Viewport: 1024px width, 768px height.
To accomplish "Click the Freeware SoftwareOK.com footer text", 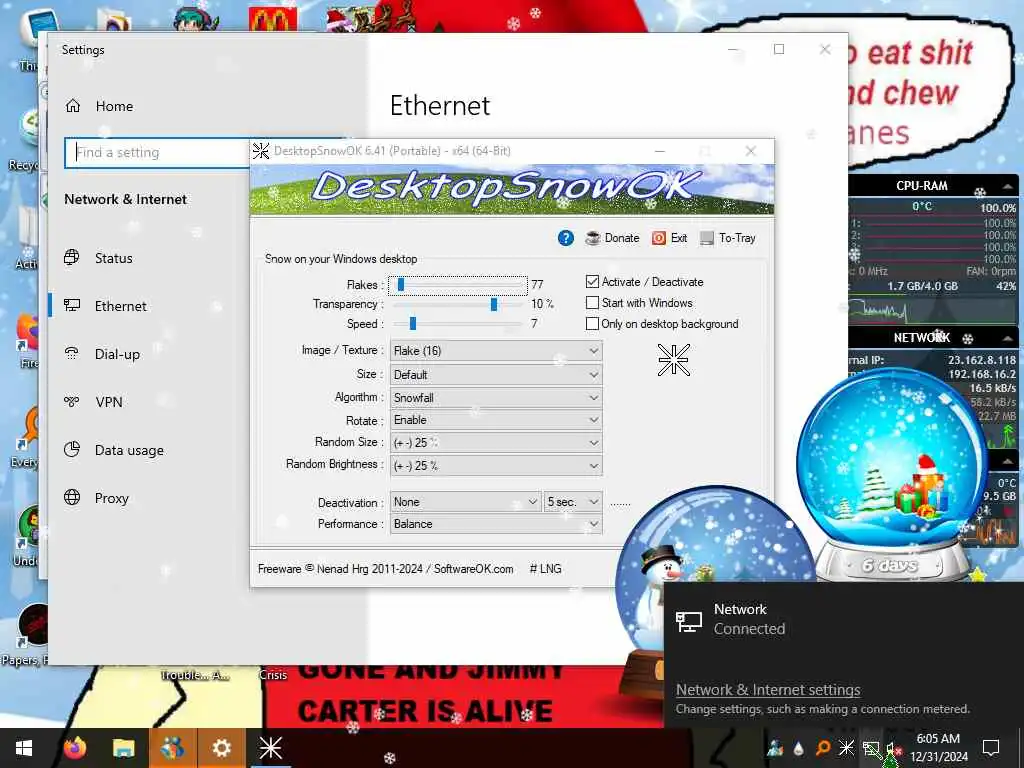I will 385,569.
